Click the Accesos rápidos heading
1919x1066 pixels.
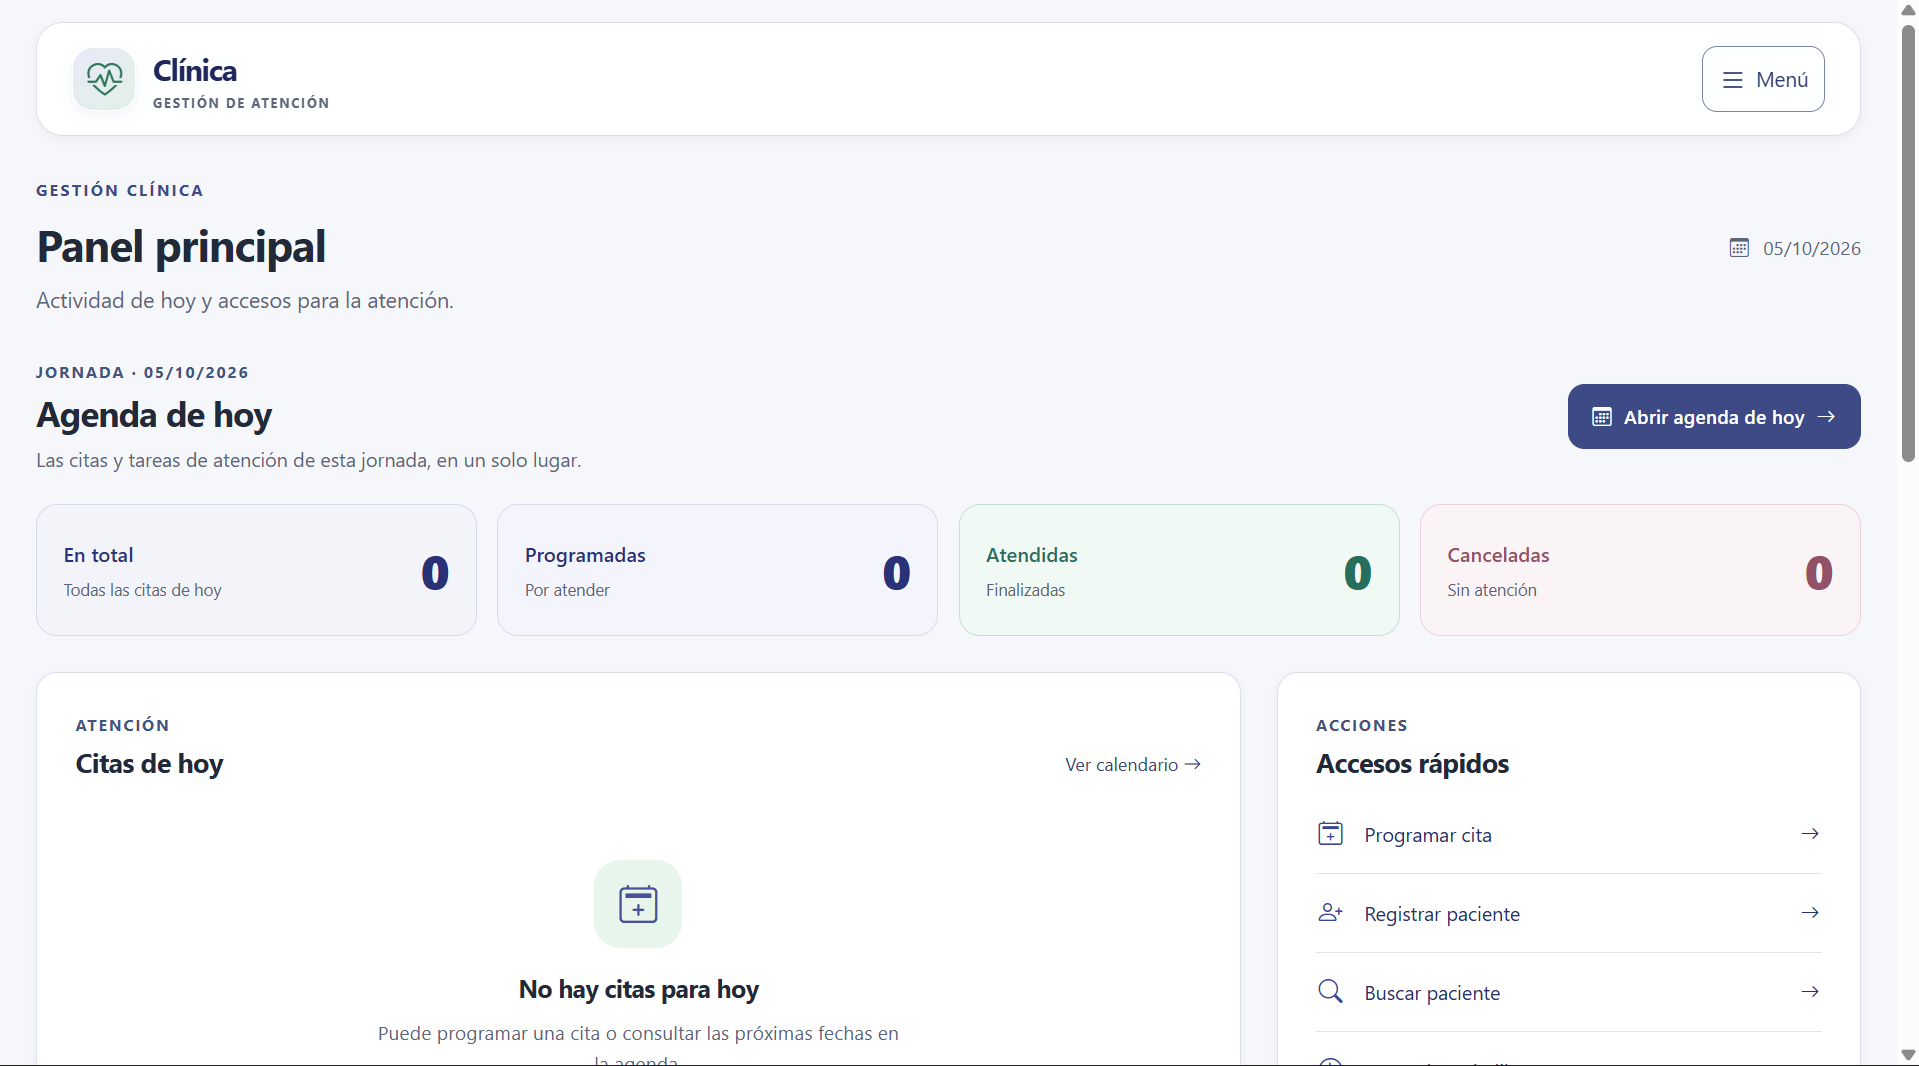pos(1412,764)
